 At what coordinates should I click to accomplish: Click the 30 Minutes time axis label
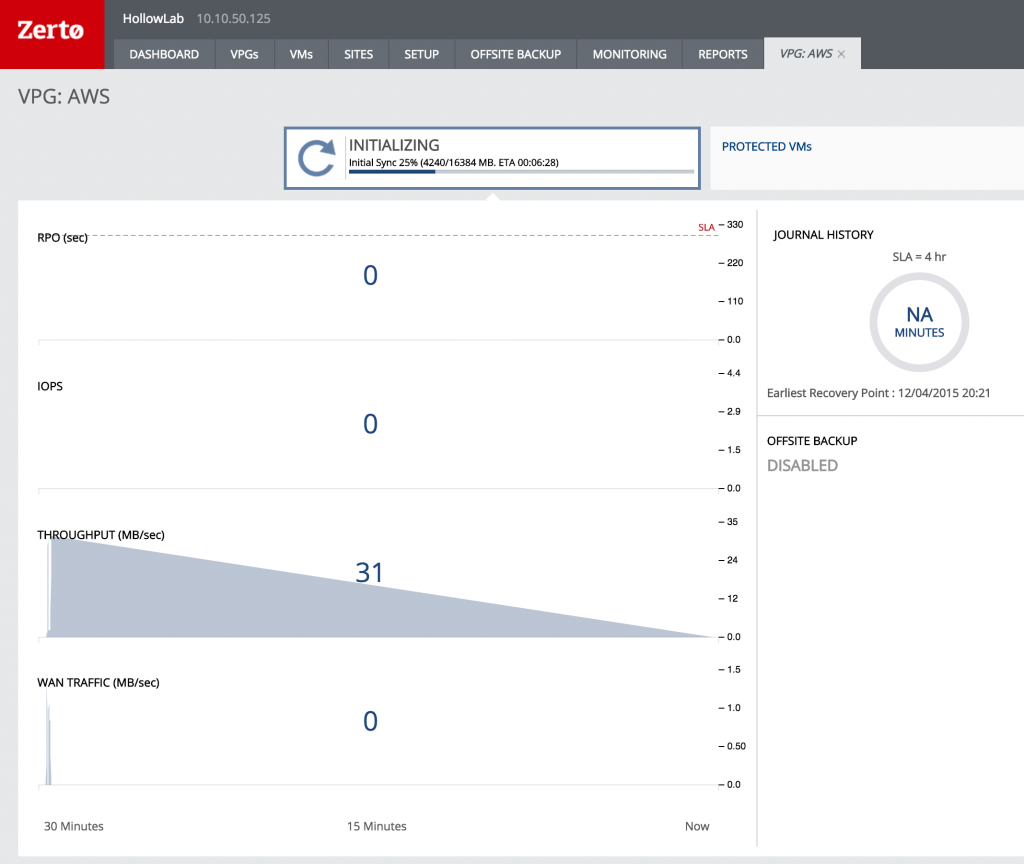(x=73, y=826)
